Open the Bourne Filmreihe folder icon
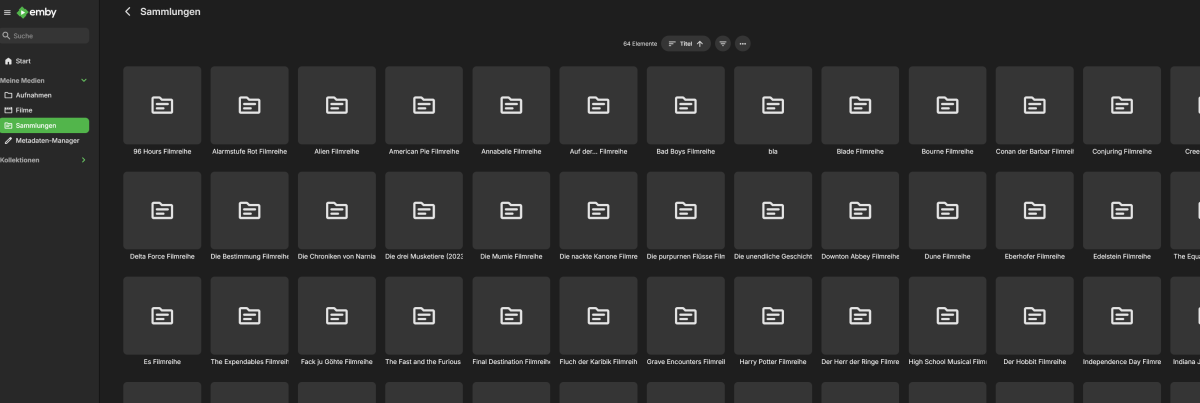Image resolution: width=1200 pixels, height=403 pixels. tap(947, 104)
